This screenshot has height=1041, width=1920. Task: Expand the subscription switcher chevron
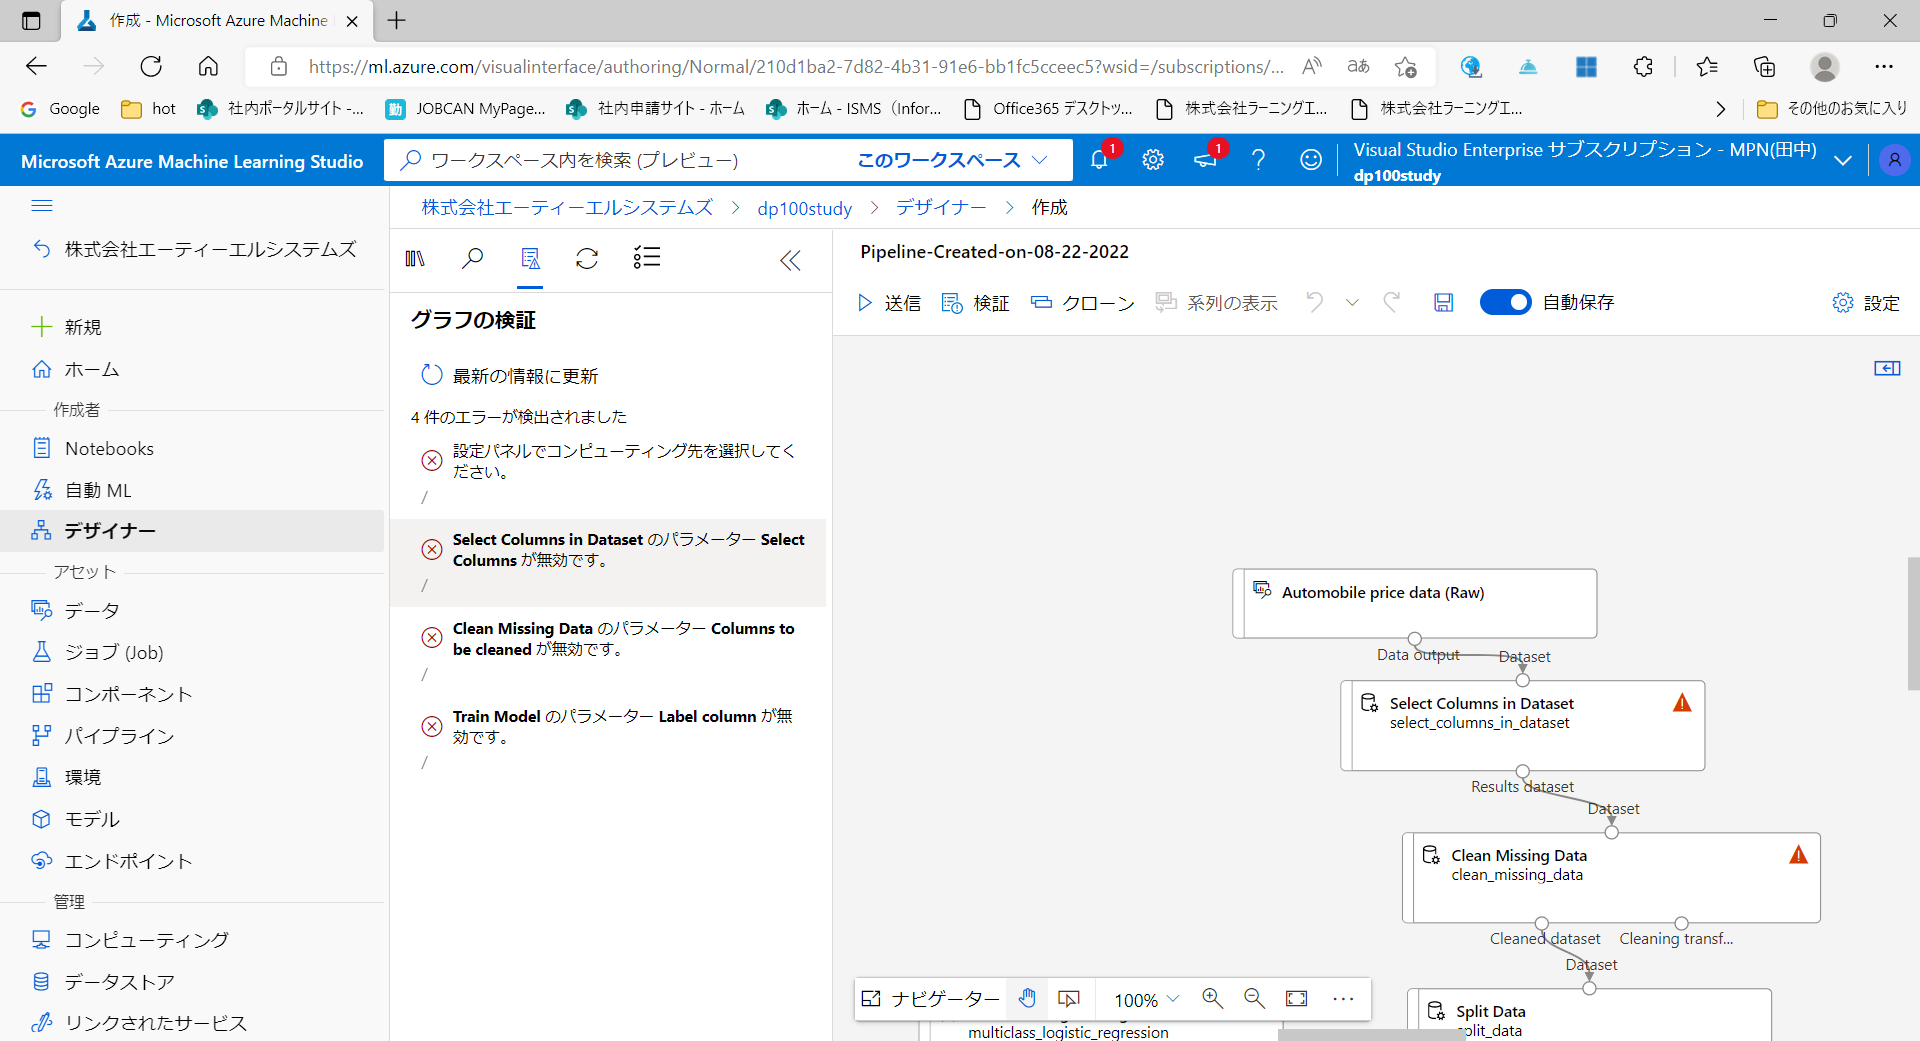pos(1843,160)
